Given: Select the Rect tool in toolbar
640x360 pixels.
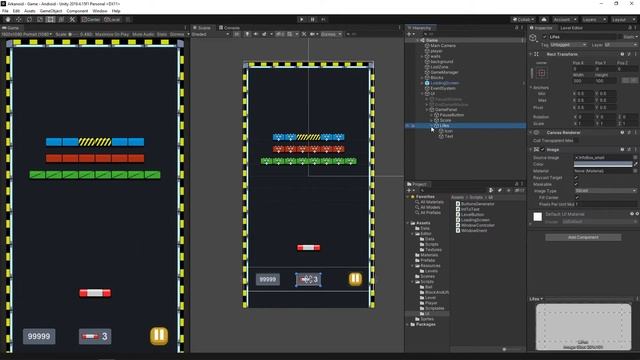Looking at the screenshot, I should point(50,19).
